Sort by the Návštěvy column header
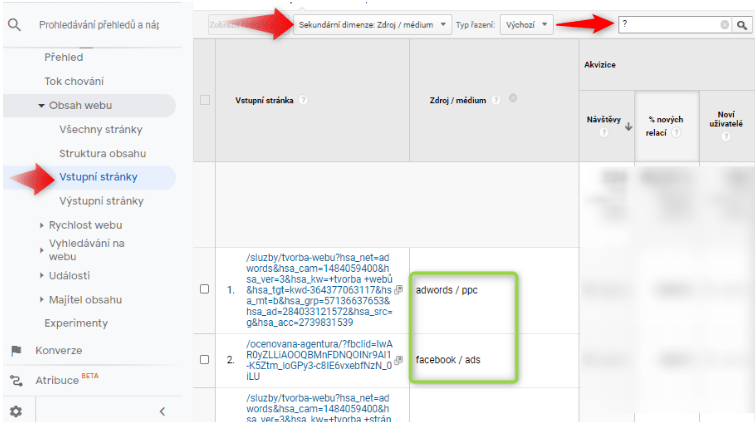756x441 pixels. pos(604,120)
